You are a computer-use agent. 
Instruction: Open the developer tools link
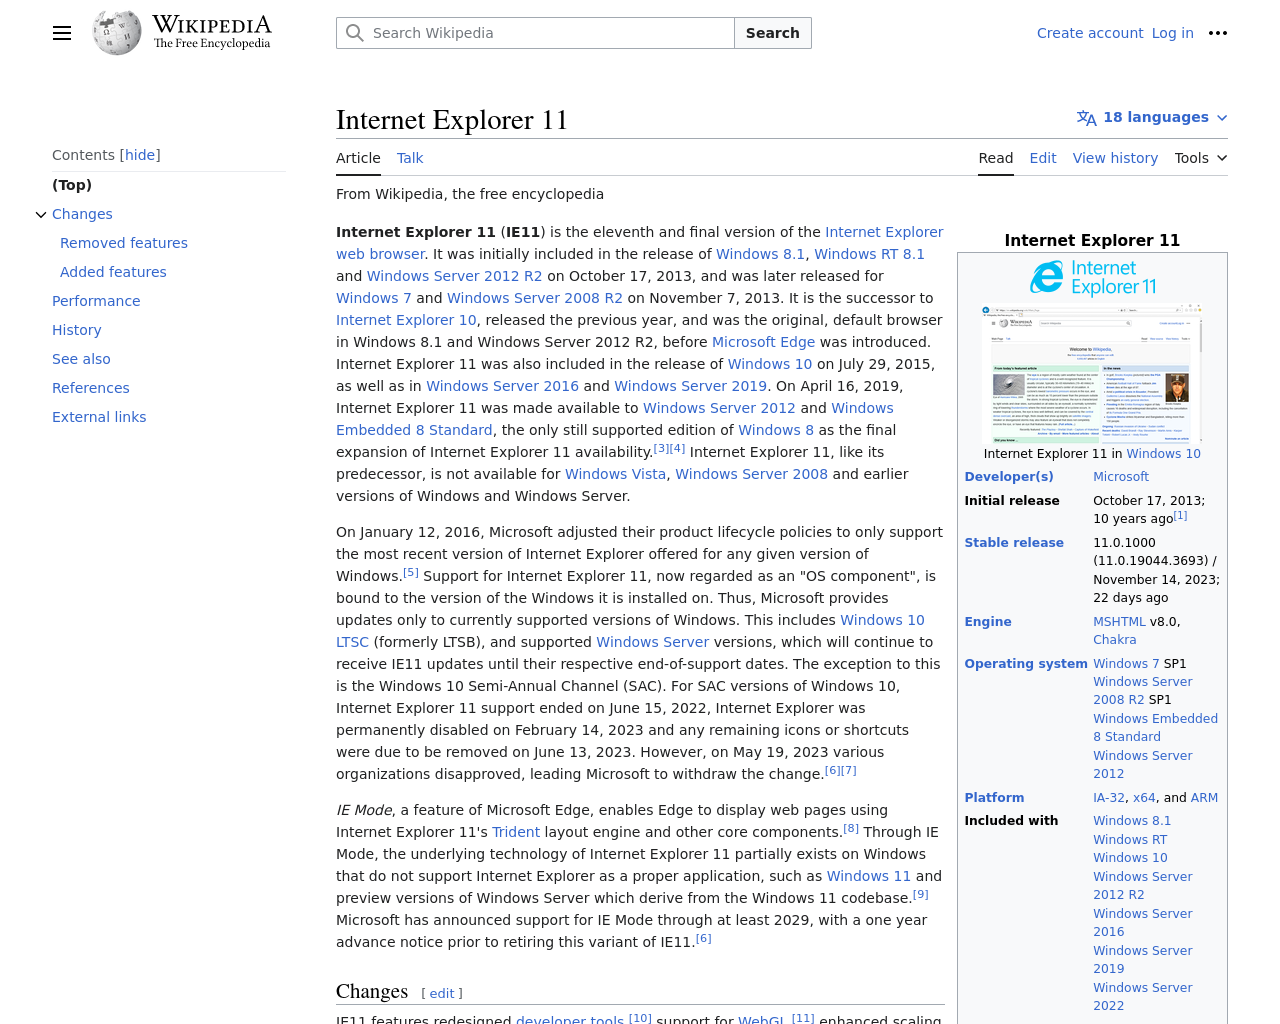(569, 1019)
